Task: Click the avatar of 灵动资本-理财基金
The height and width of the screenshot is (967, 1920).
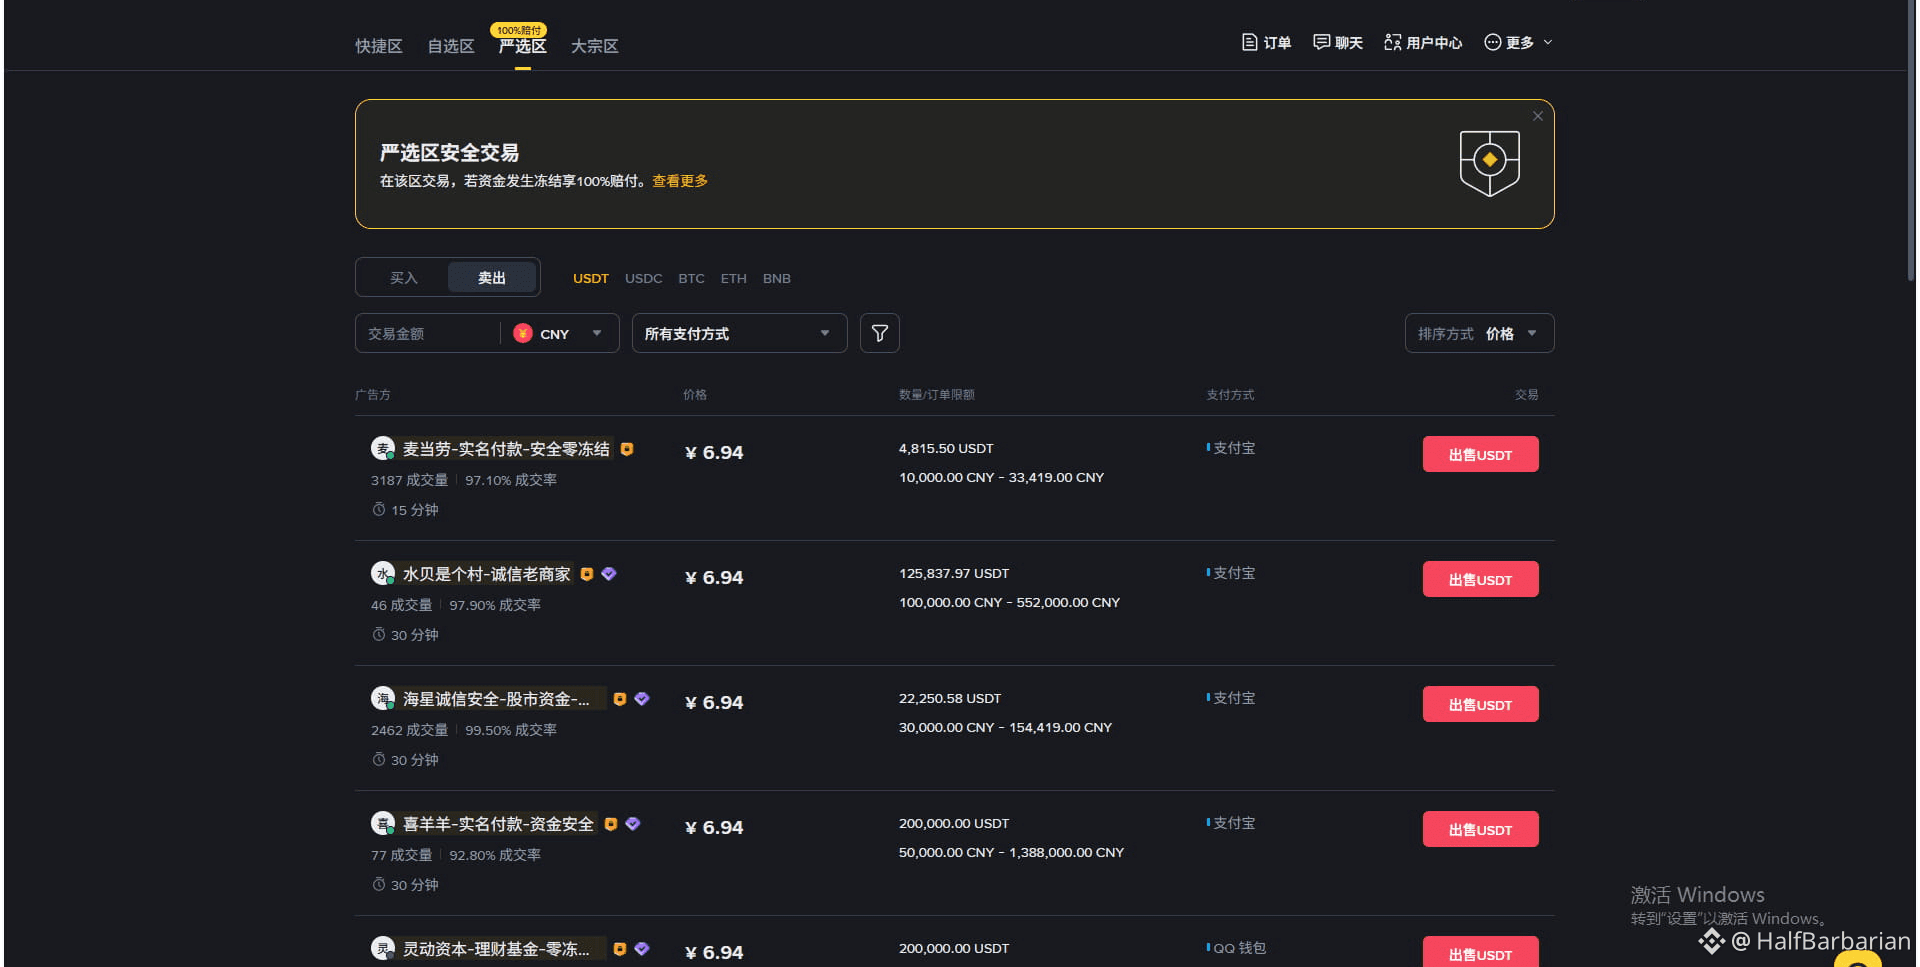Action: [383, 949]
